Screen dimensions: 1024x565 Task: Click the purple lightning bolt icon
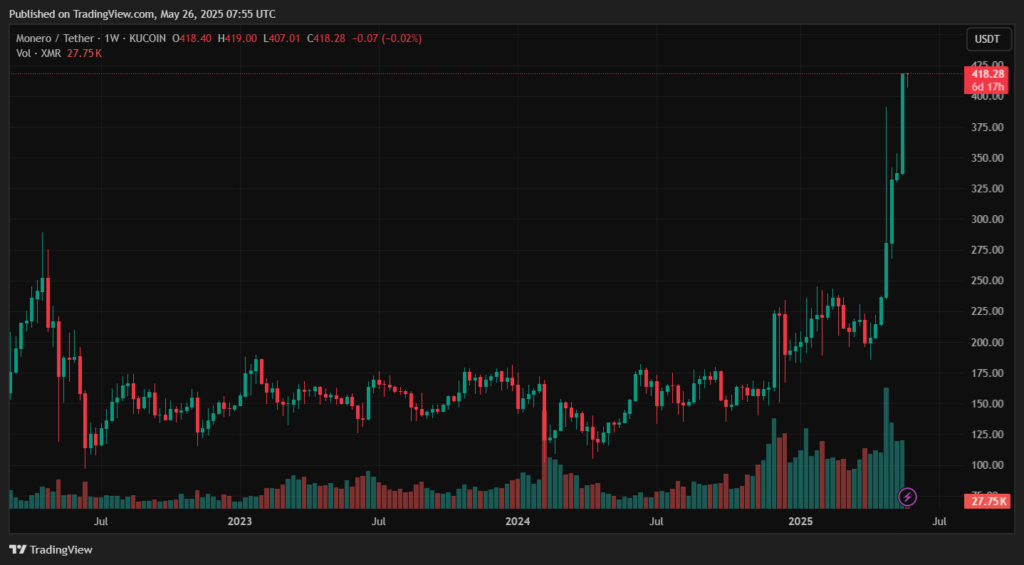[907, 496]
